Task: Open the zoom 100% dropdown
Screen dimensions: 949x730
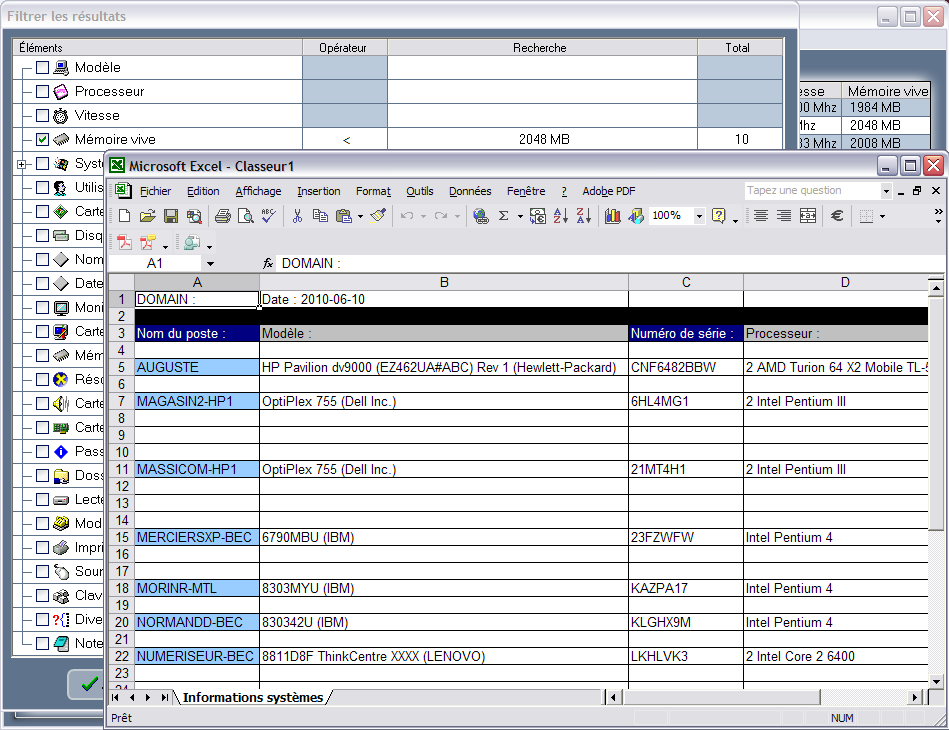Action: [x=699, y=215]
